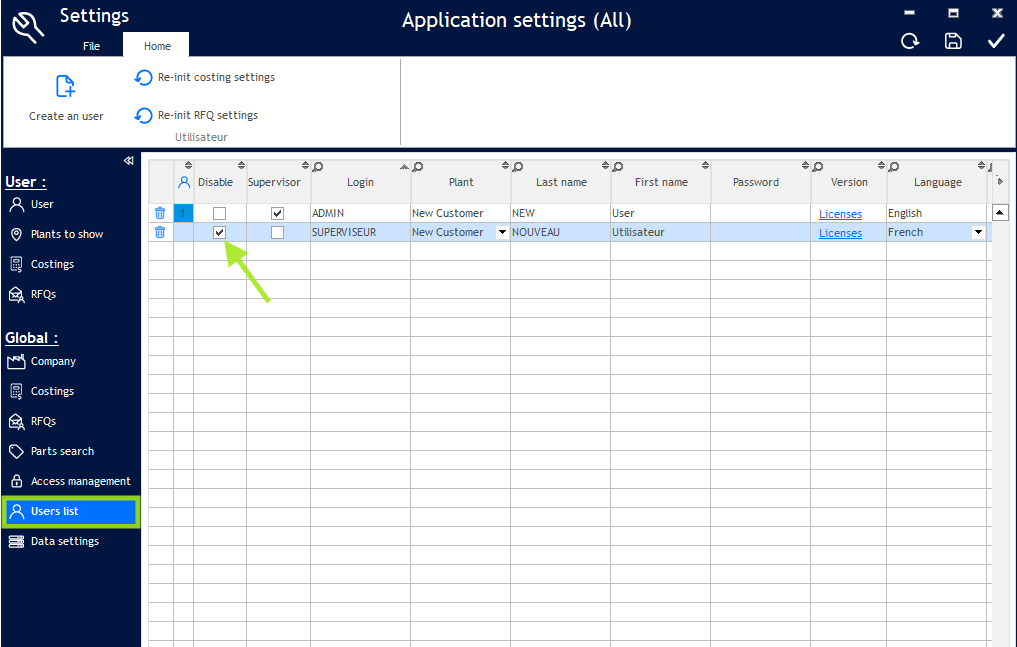Select Access management in sidebar

pyautogui.click(x=80, y=481)
